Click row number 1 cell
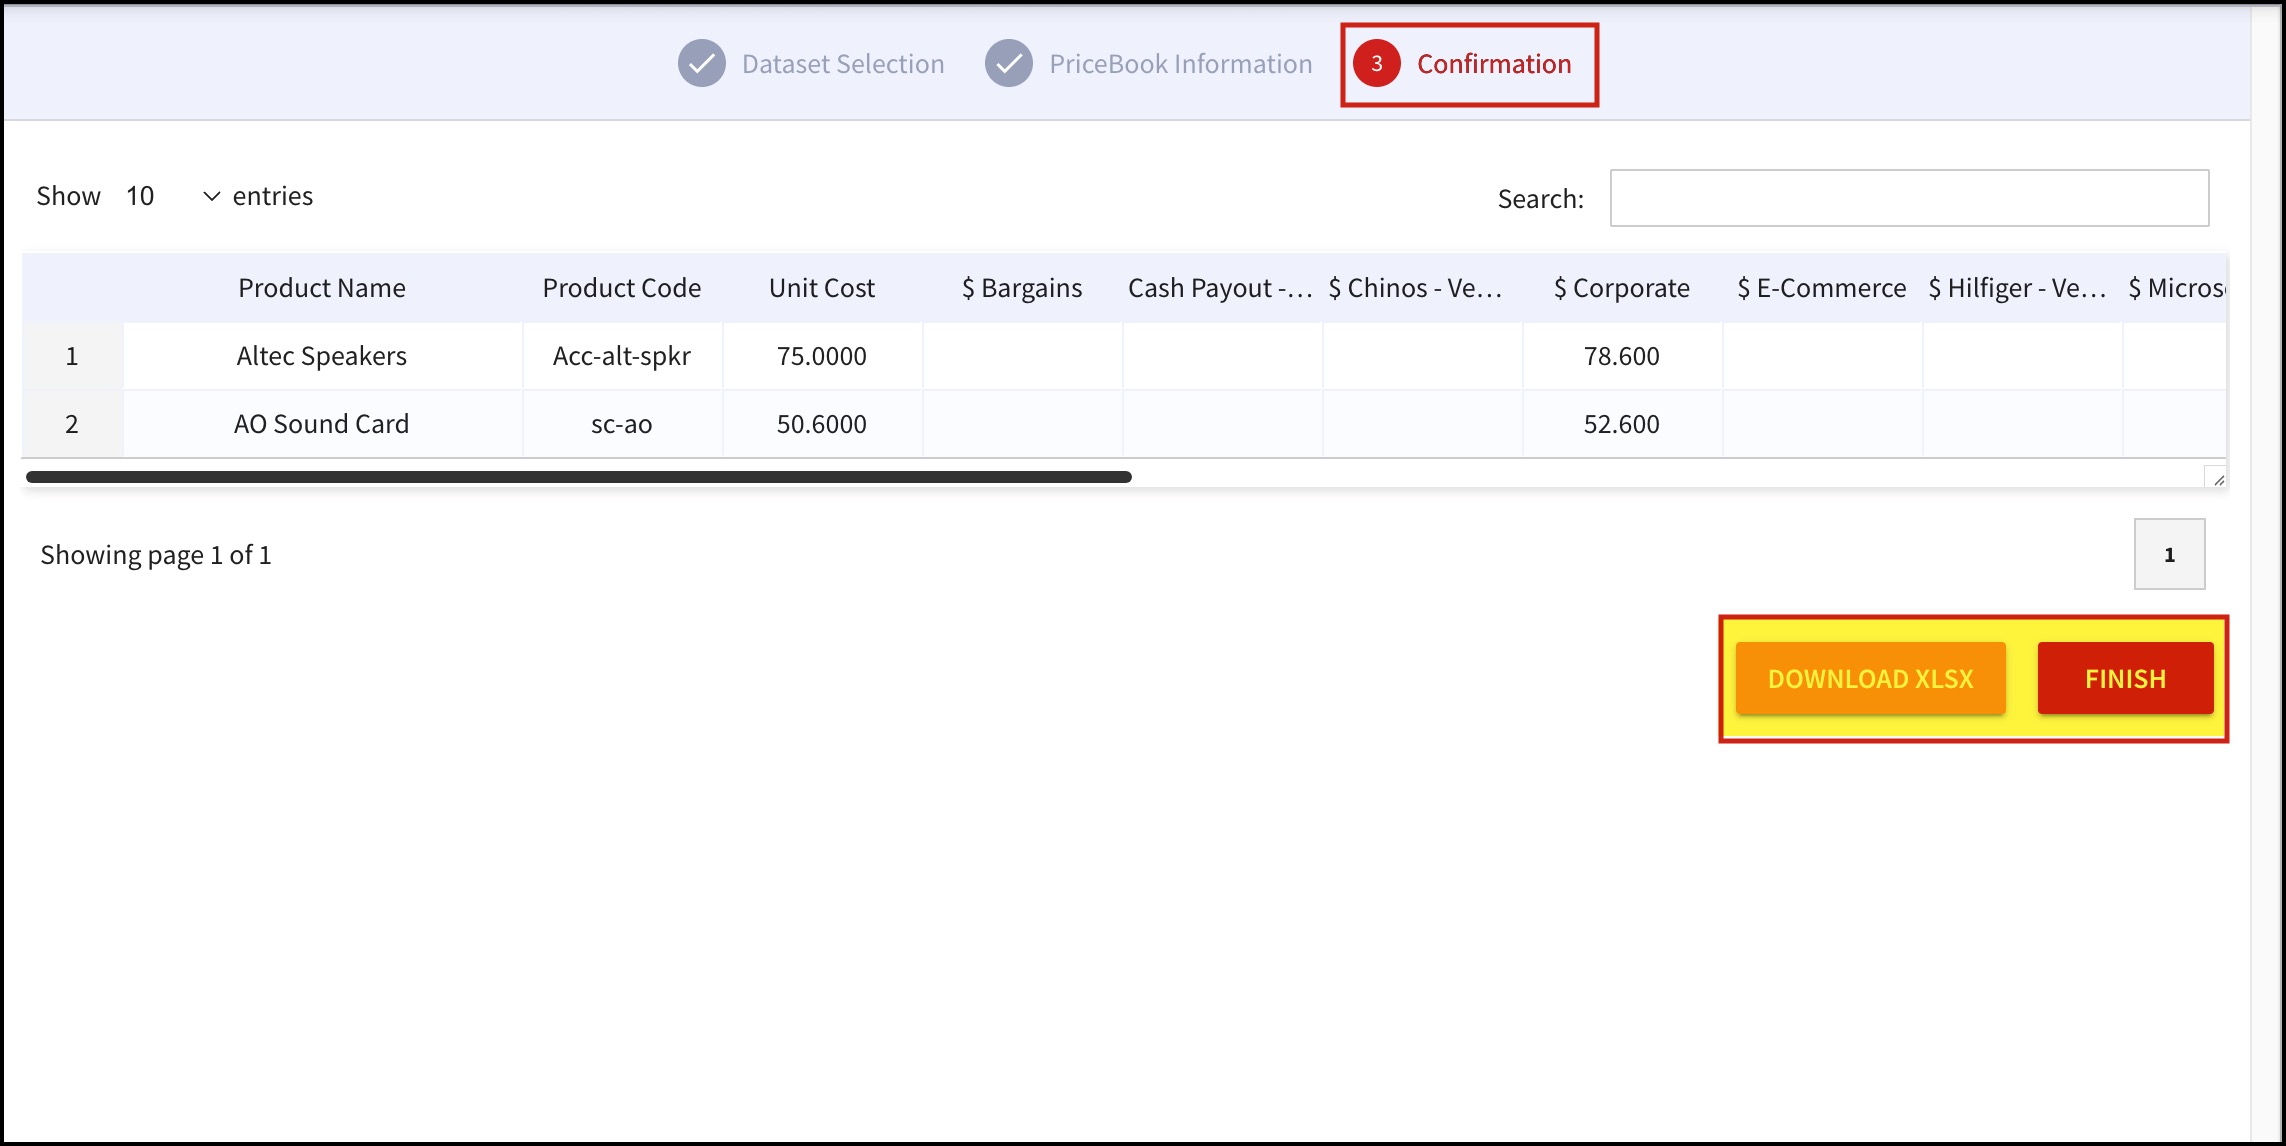This screenshot has height=1146, width=2286. point(72,356)
